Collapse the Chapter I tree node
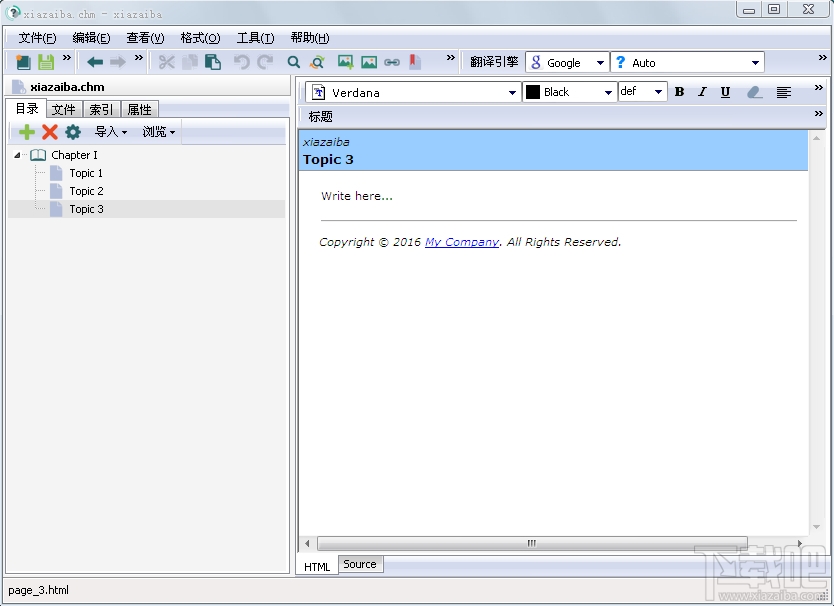This screenshot has height=606, width=834. point(16,155)
